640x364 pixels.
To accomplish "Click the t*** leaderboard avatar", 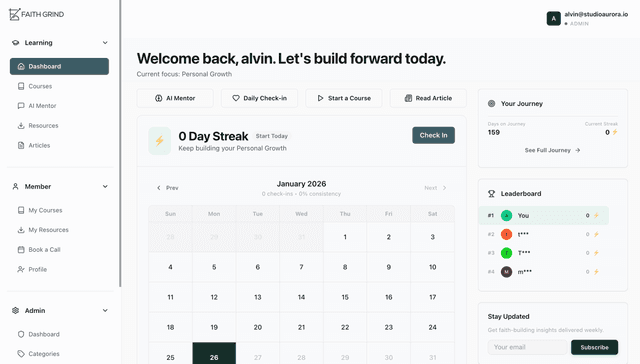I will [507, 234].
